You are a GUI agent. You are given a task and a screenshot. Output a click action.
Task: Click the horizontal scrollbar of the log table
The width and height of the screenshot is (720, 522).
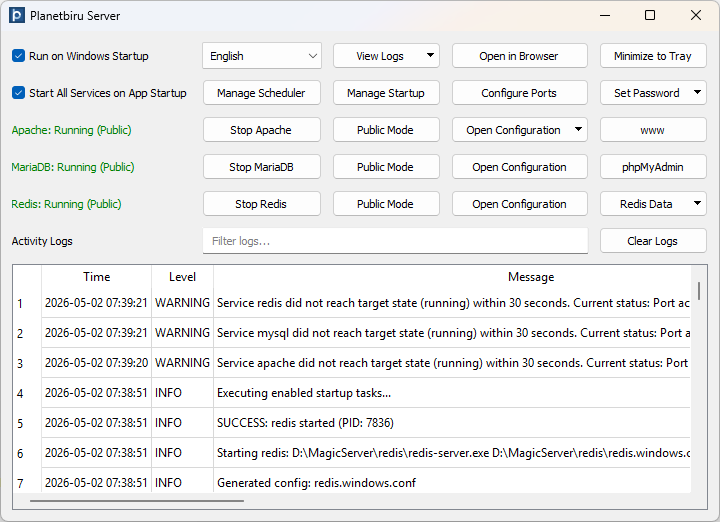click(137, 501)
